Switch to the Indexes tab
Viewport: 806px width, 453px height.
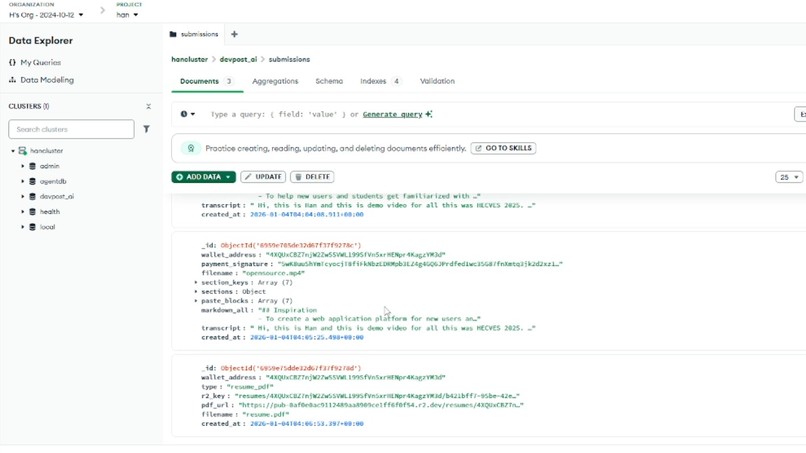380,81
